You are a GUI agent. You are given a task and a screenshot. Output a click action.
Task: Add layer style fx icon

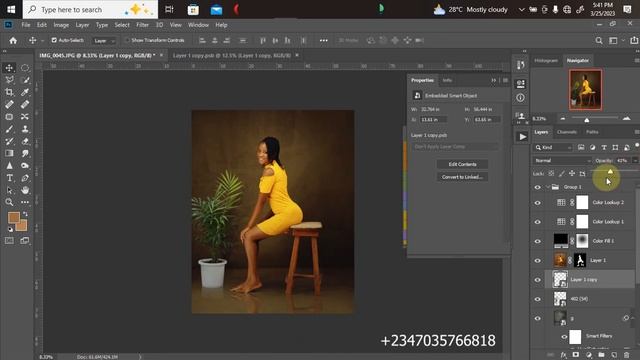pyautogui.click(x=564, y=355)
